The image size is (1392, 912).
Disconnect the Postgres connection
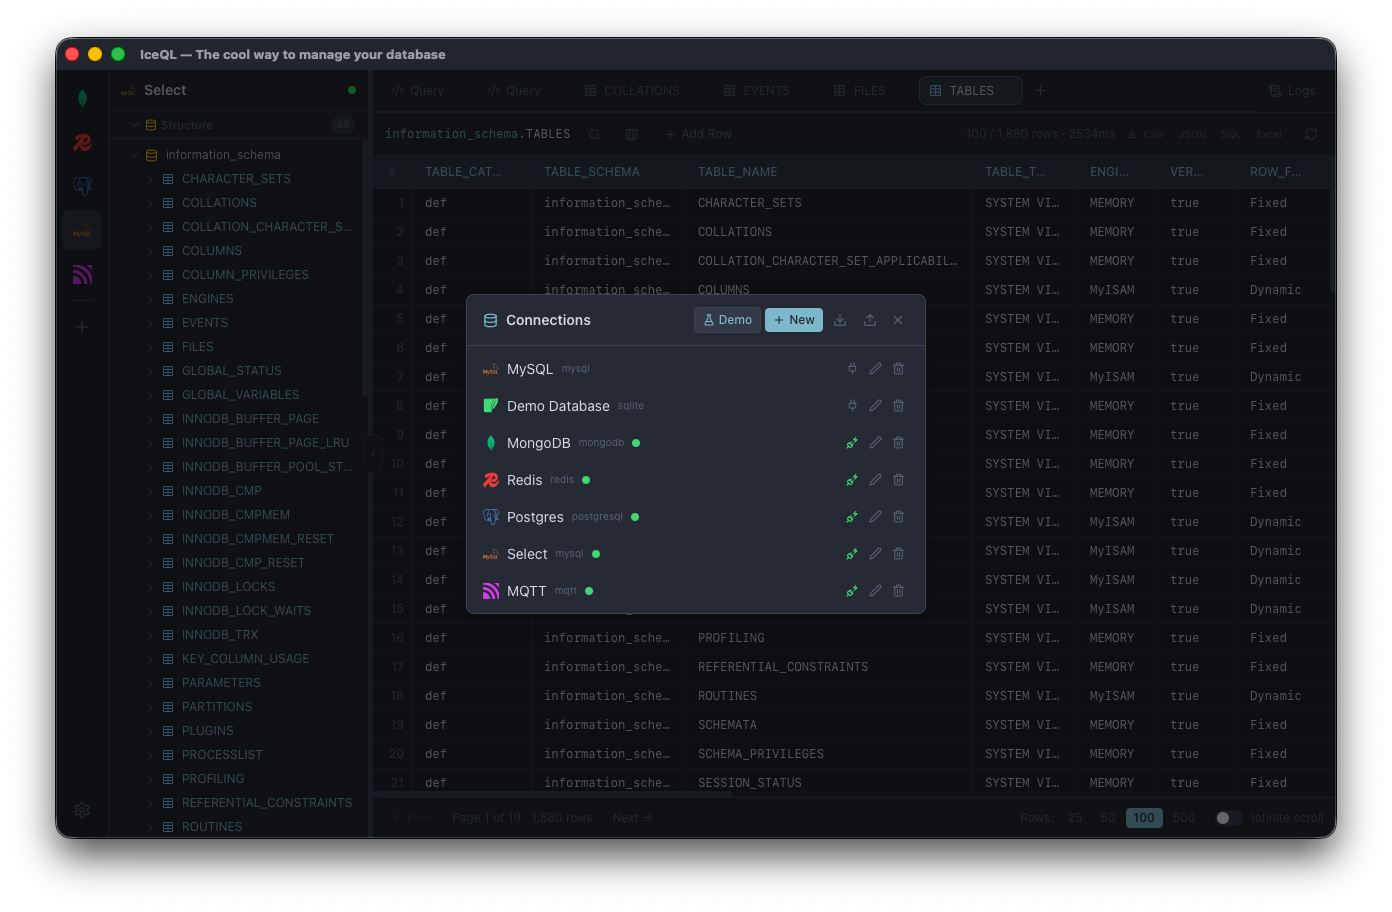(852, 517)
